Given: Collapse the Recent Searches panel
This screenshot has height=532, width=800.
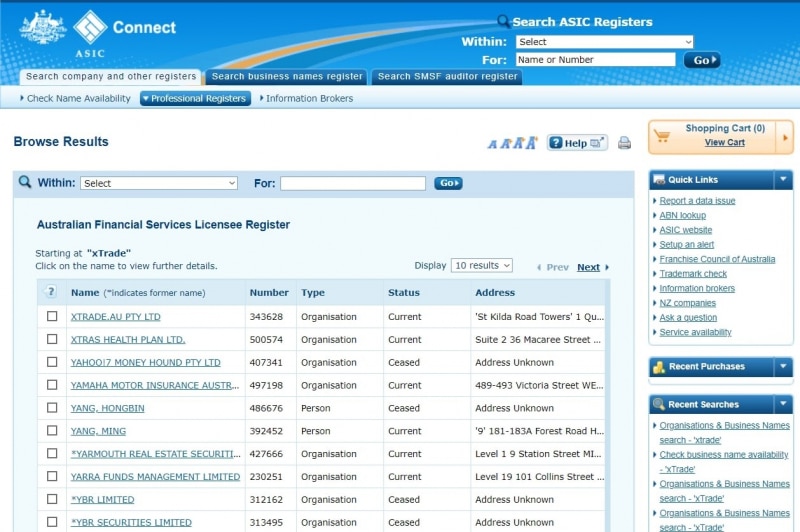Looking at the screenshot, I should click(783, 404).
